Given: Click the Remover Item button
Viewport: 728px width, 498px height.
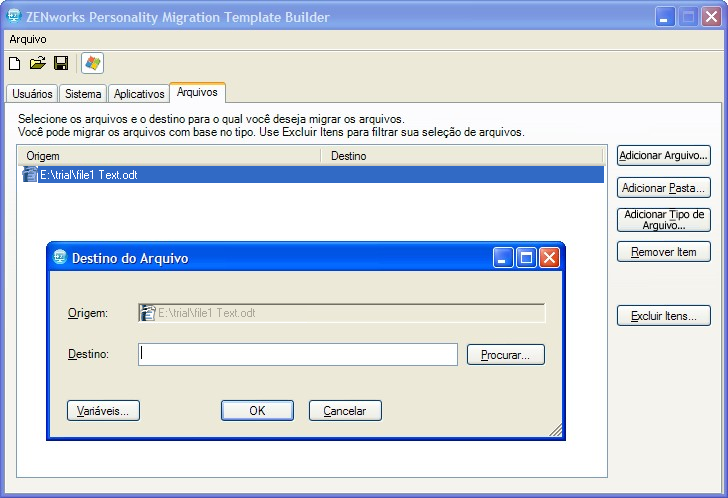Looking at the screenshot, I should [x=663, y=252].
